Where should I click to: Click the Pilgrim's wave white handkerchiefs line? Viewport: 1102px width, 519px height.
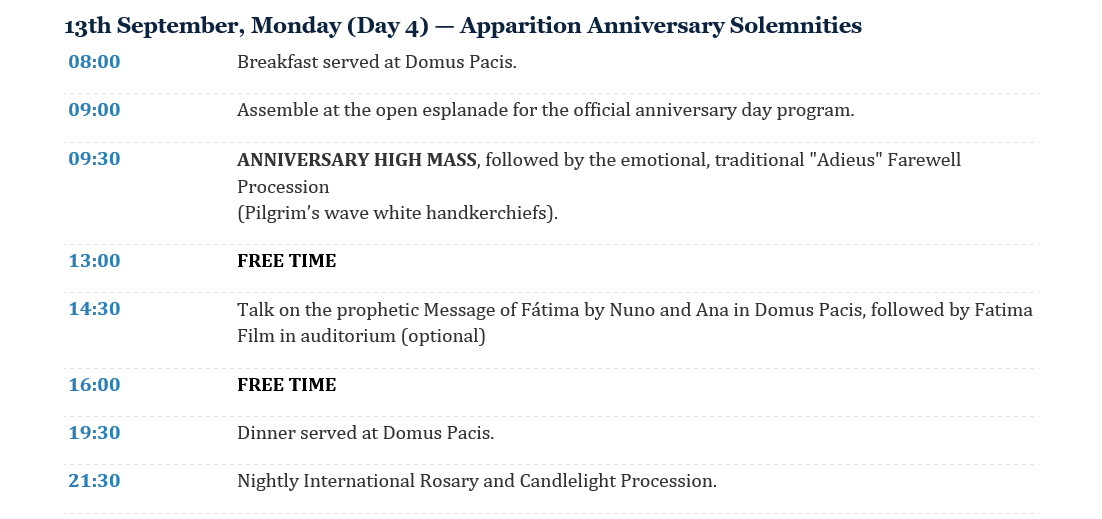click(397, 213)
